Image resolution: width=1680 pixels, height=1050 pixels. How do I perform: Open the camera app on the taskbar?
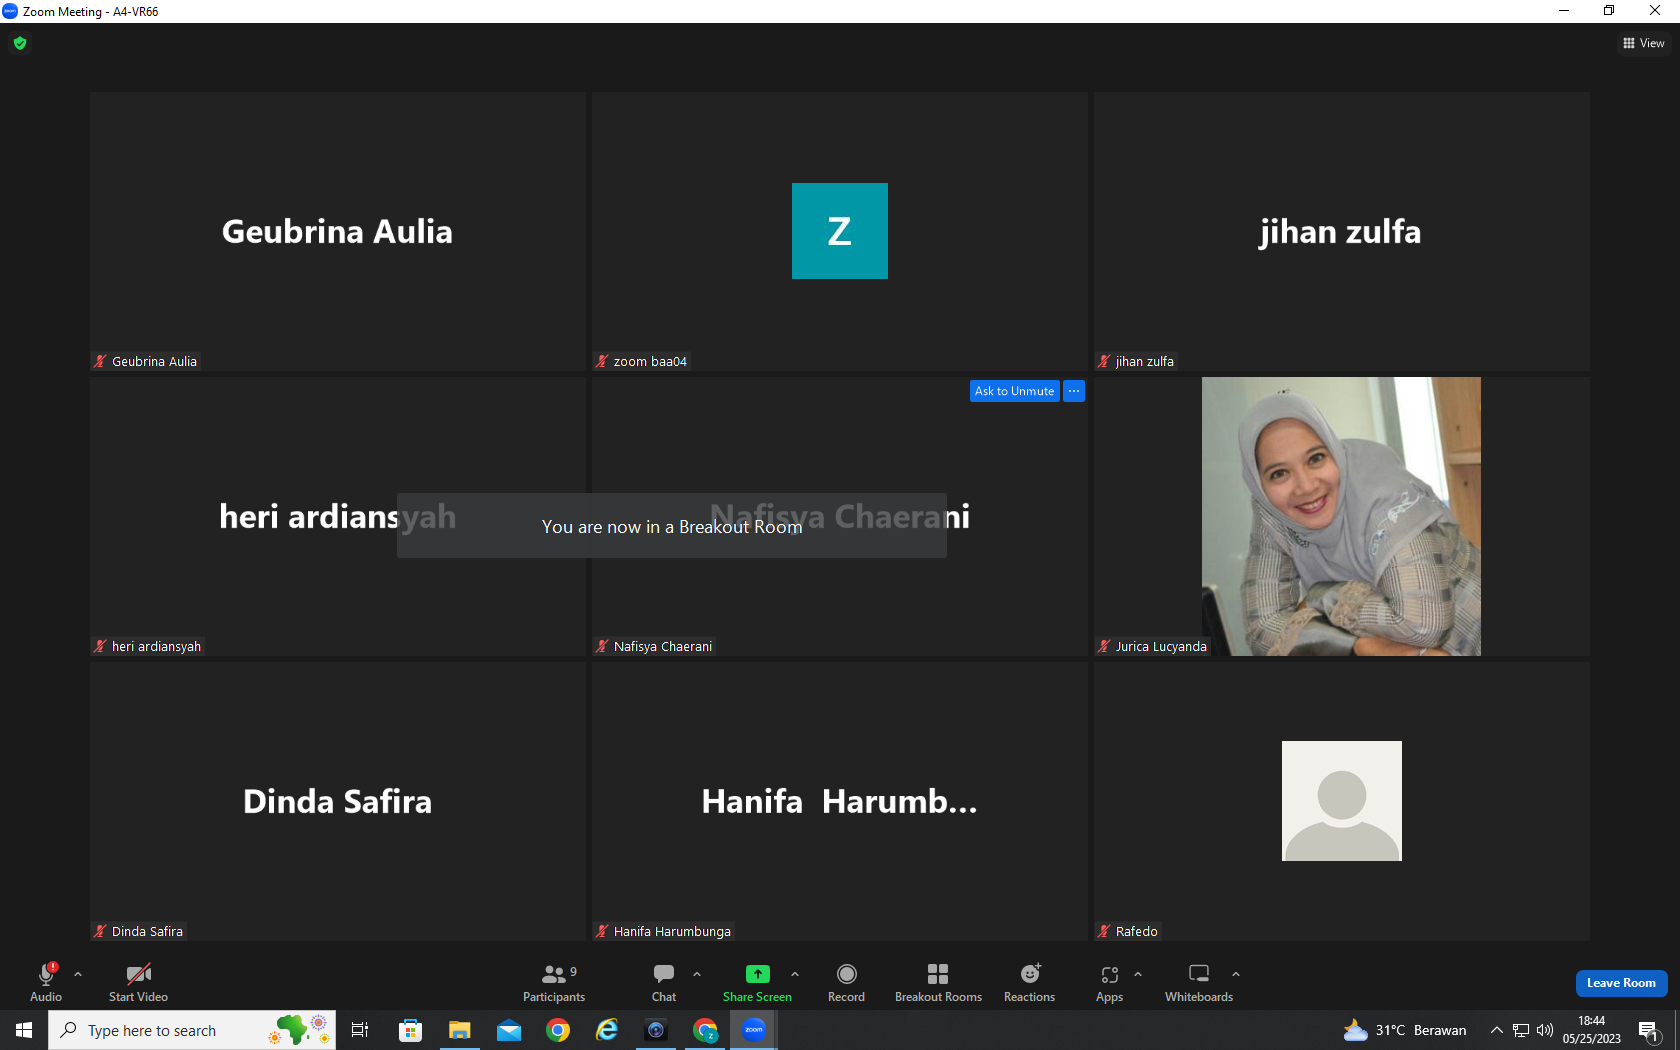(656, 1030)
